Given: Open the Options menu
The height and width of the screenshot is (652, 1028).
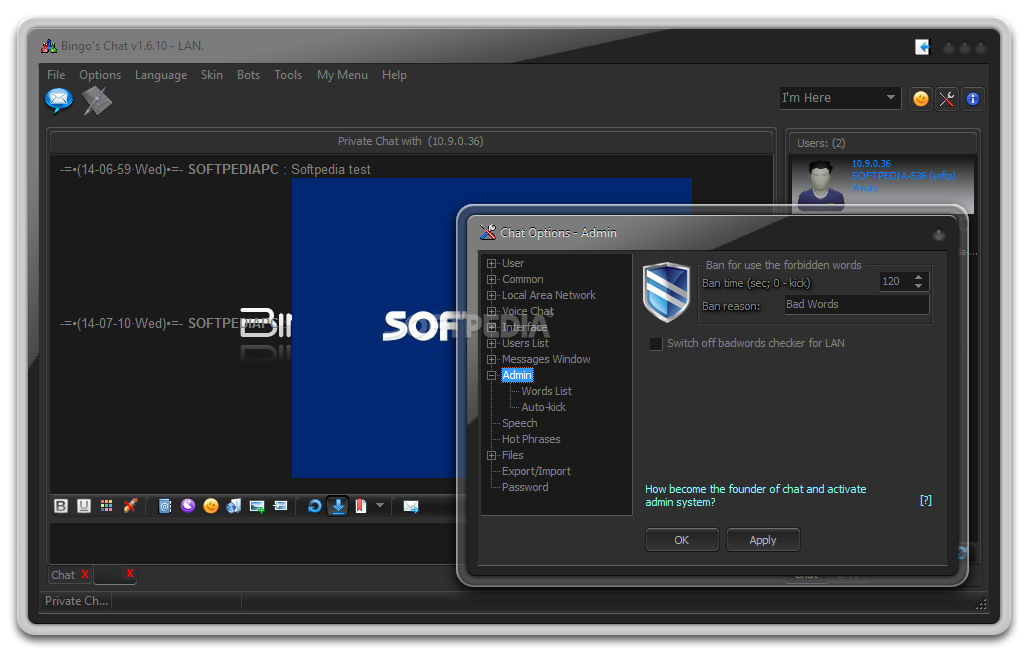Looking at the screenshot, I should [100, 75].
